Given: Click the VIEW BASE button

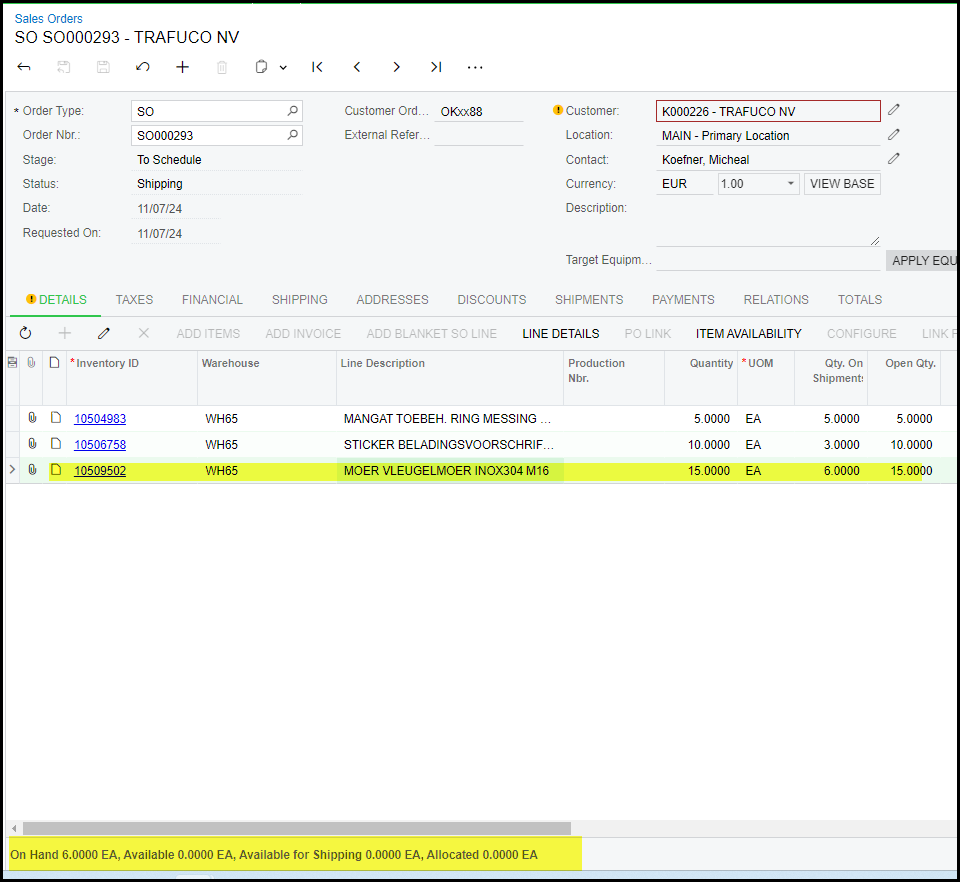Looking at the screenshot, I should tap(841, 184).
